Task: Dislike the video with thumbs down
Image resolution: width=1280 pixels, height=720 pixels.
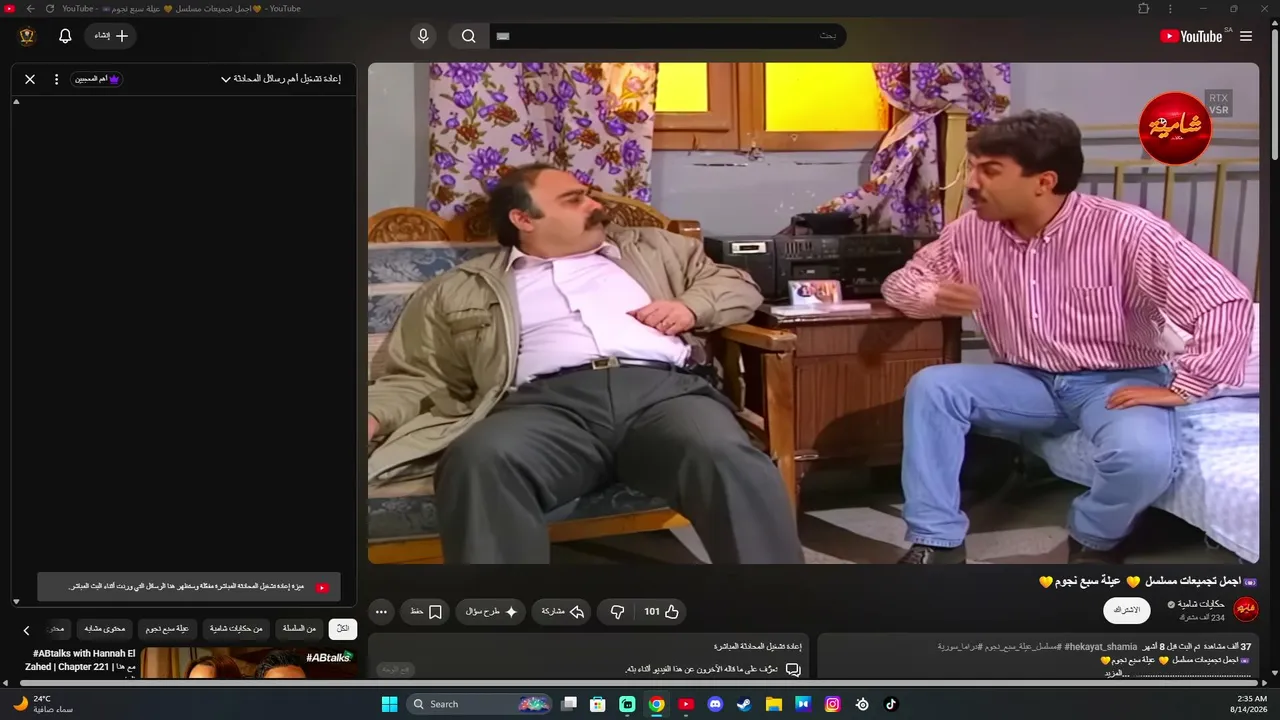Action: click(617, 611)
